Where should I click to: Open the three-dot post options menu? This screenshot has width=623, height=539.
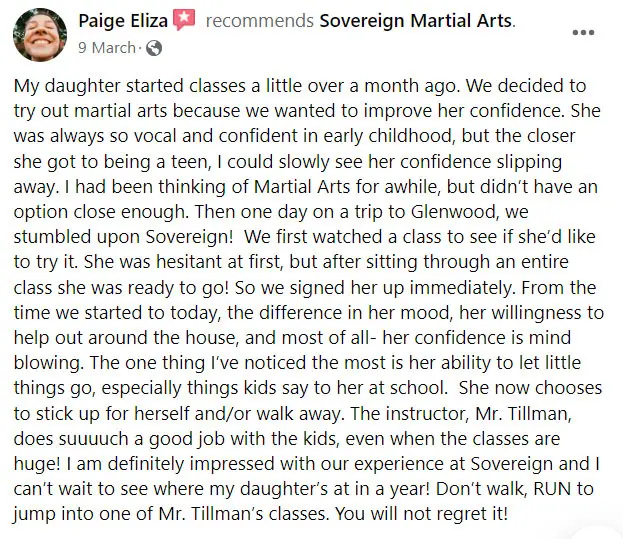[x=583, y=31]
